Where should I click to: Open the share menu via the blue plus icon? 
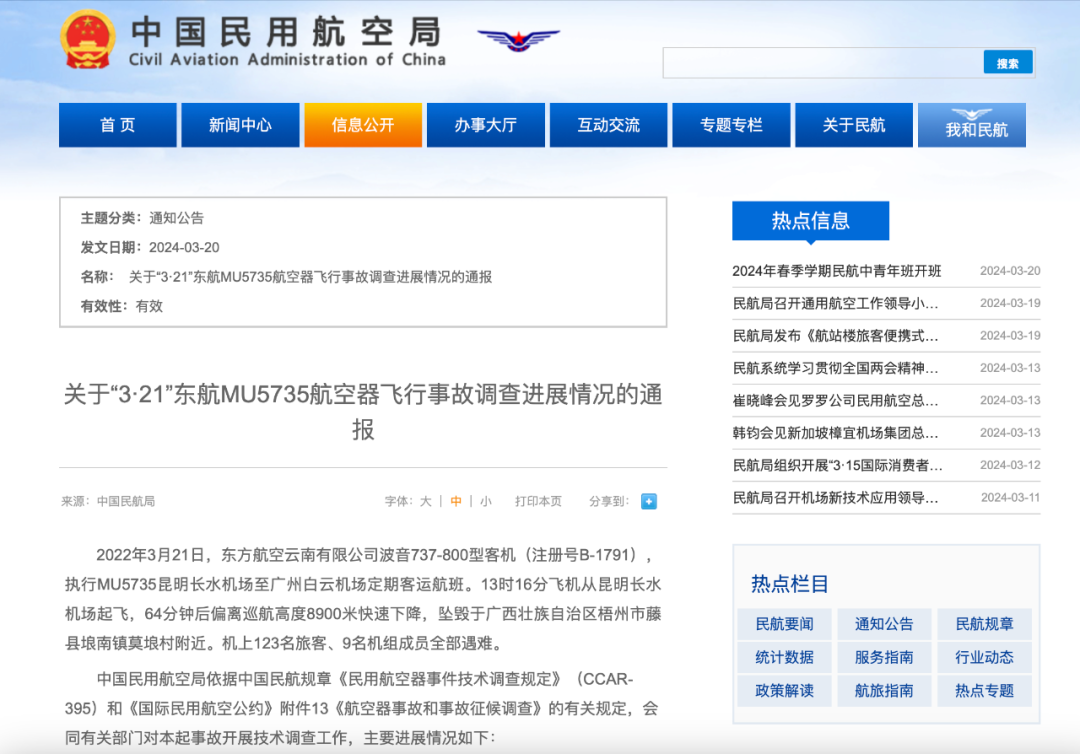click(x=648, y=501)
